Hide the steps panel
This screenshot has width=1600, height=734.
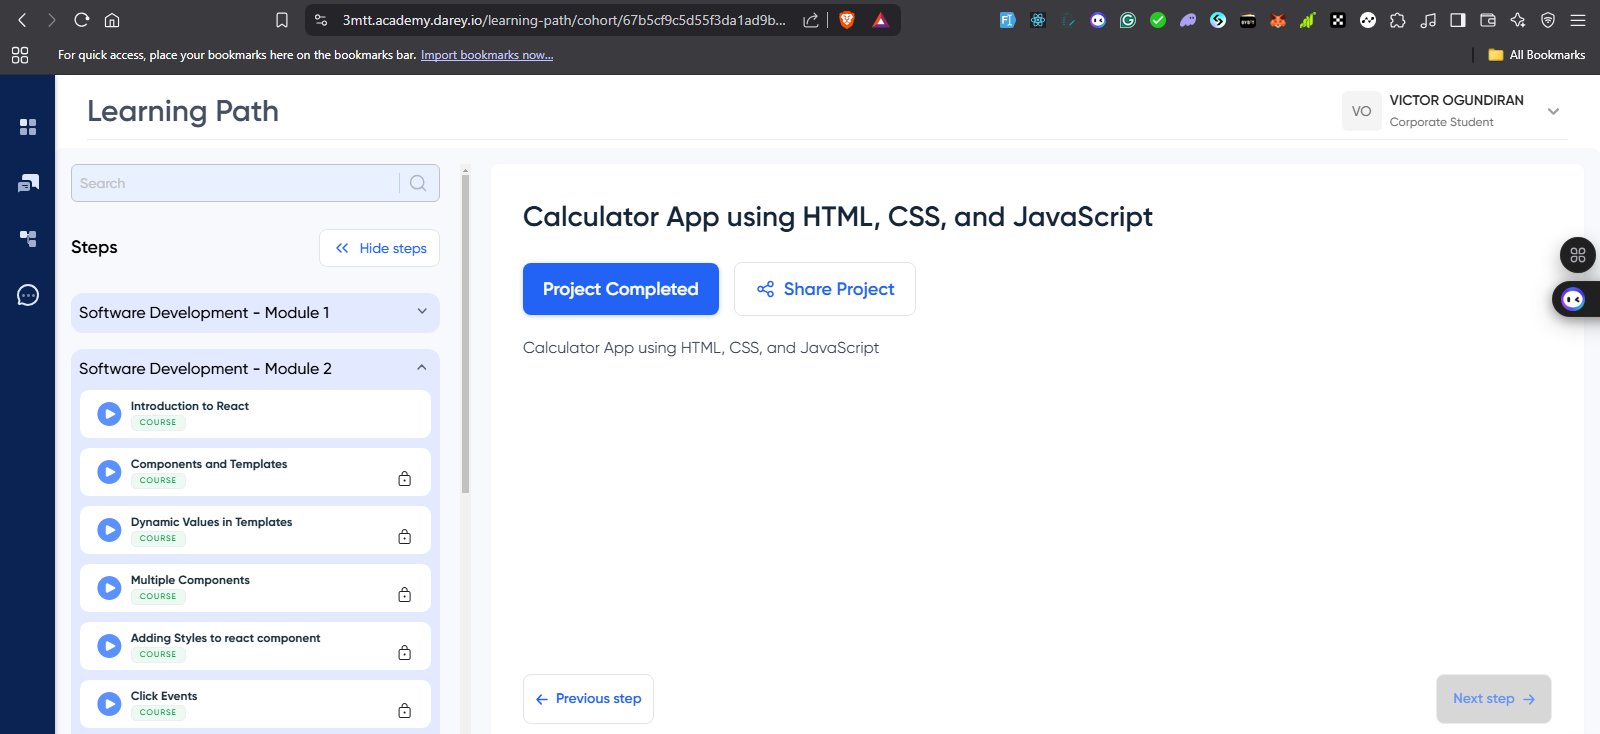380,248
